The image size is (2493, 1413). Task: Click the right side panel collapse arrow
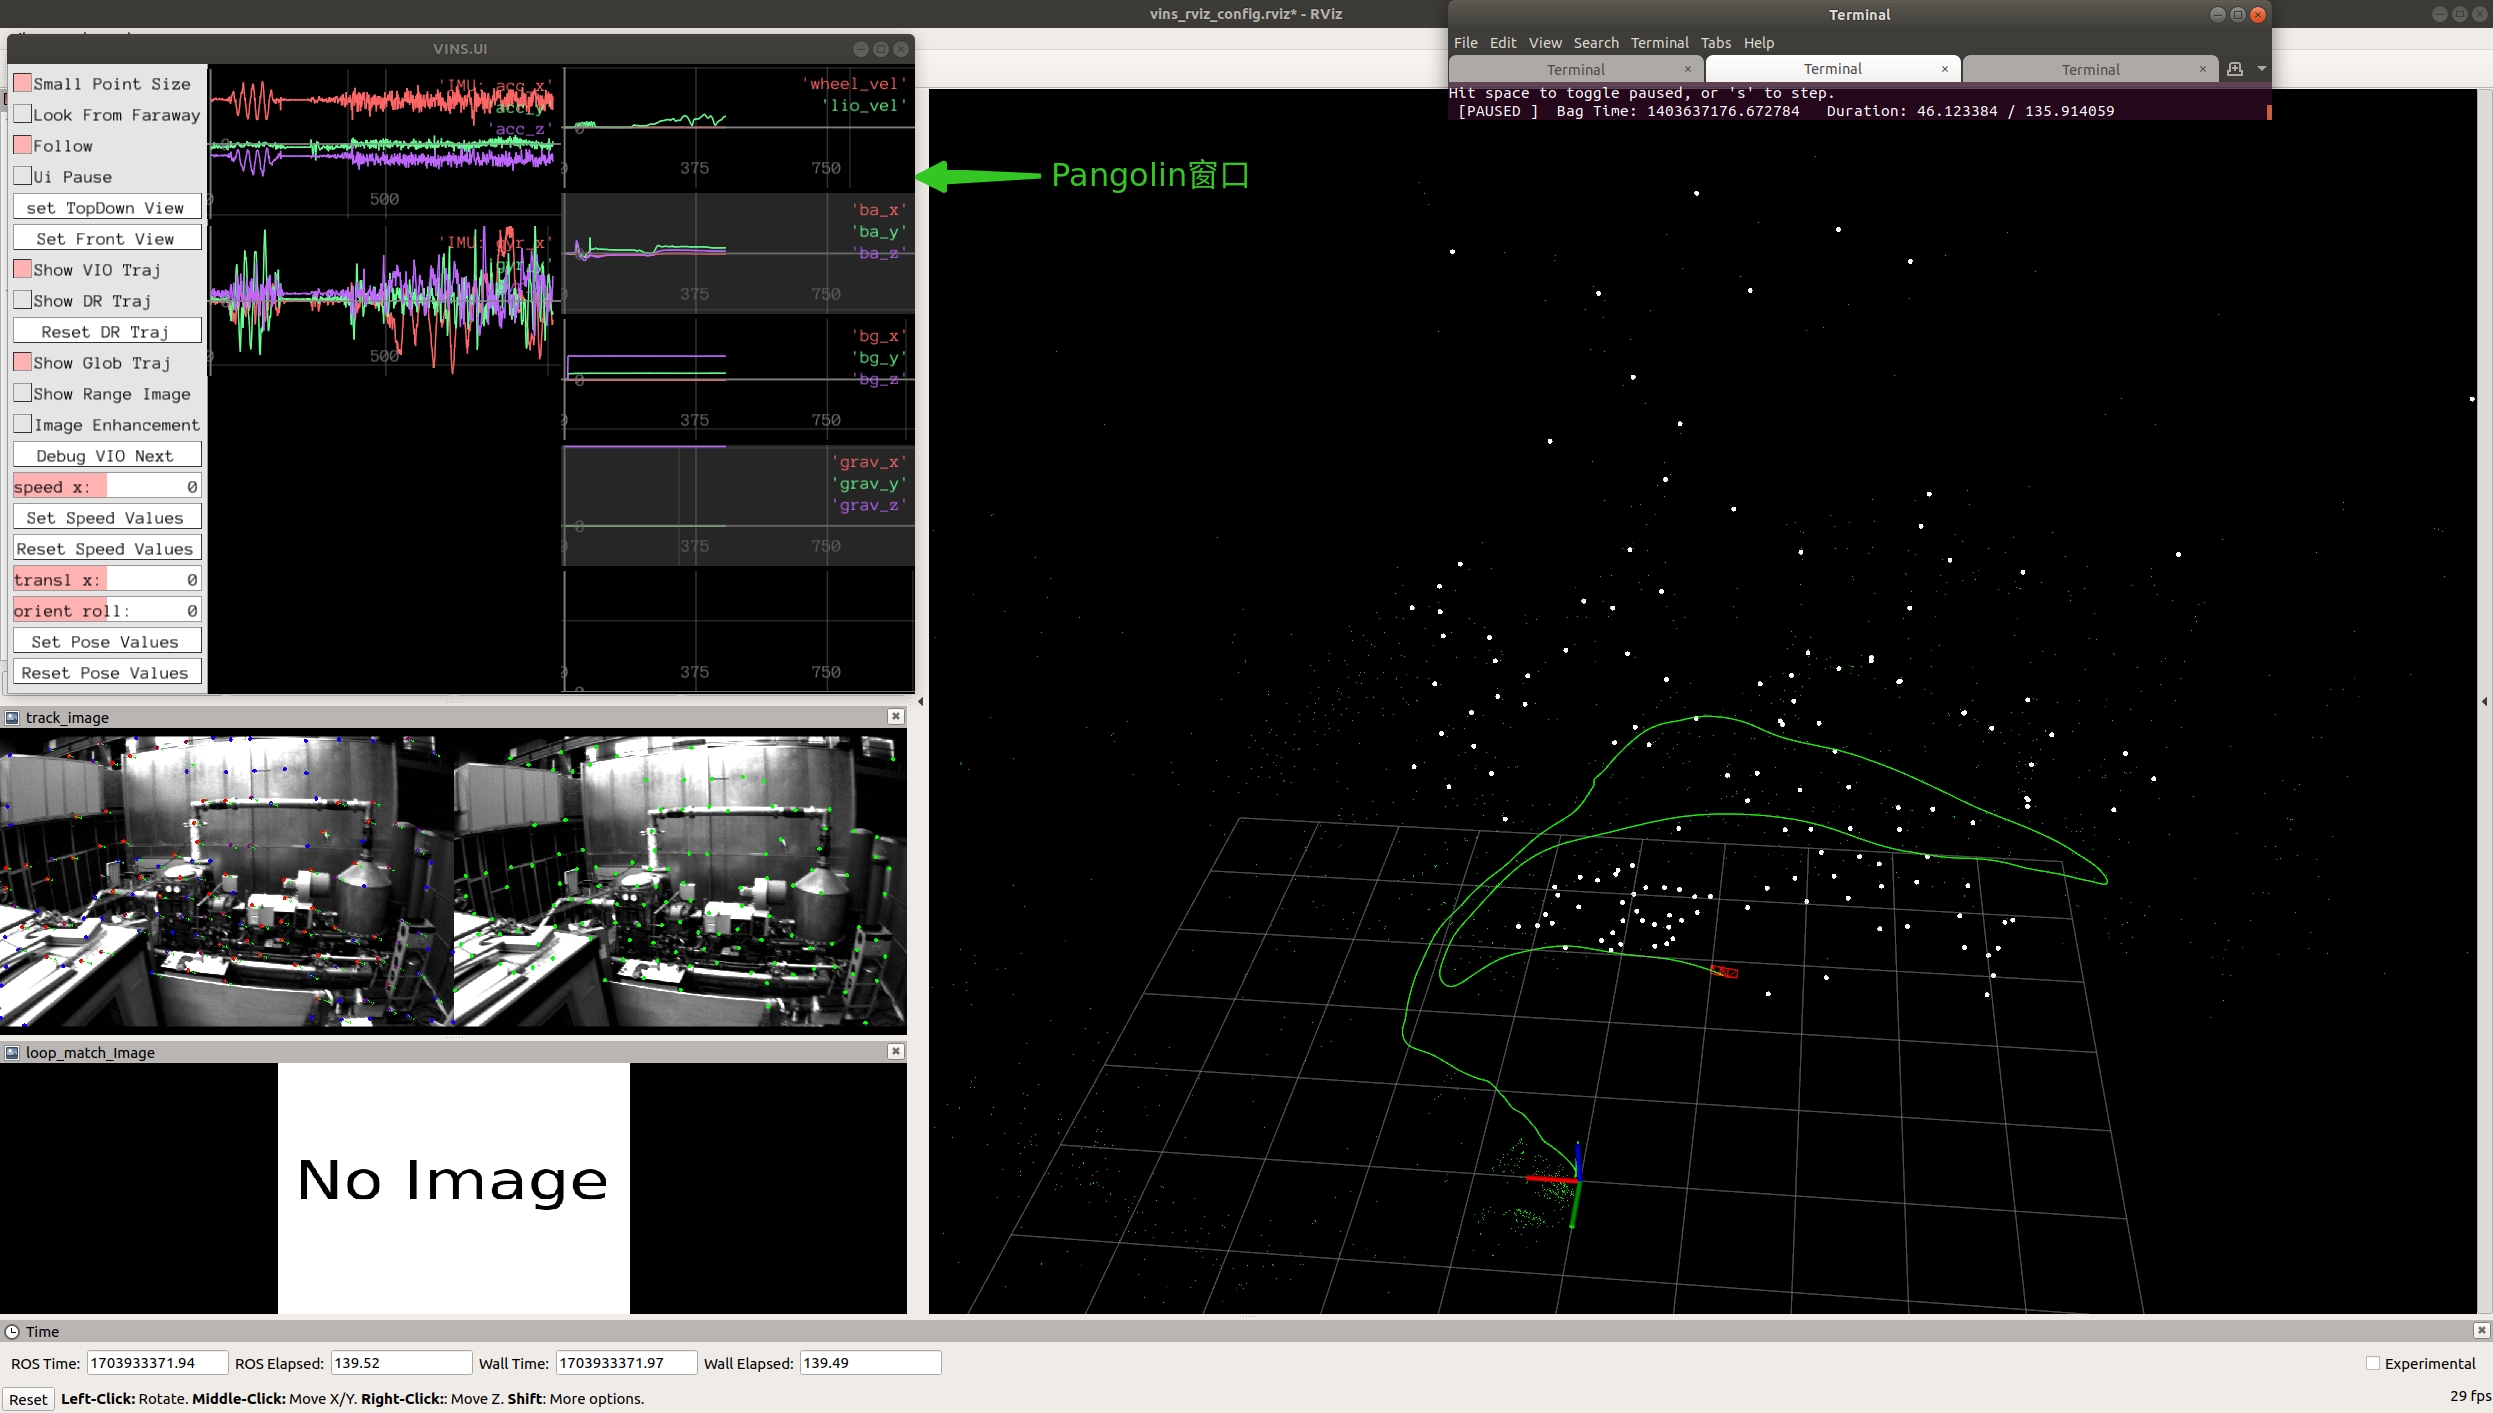click(2484, 701)
